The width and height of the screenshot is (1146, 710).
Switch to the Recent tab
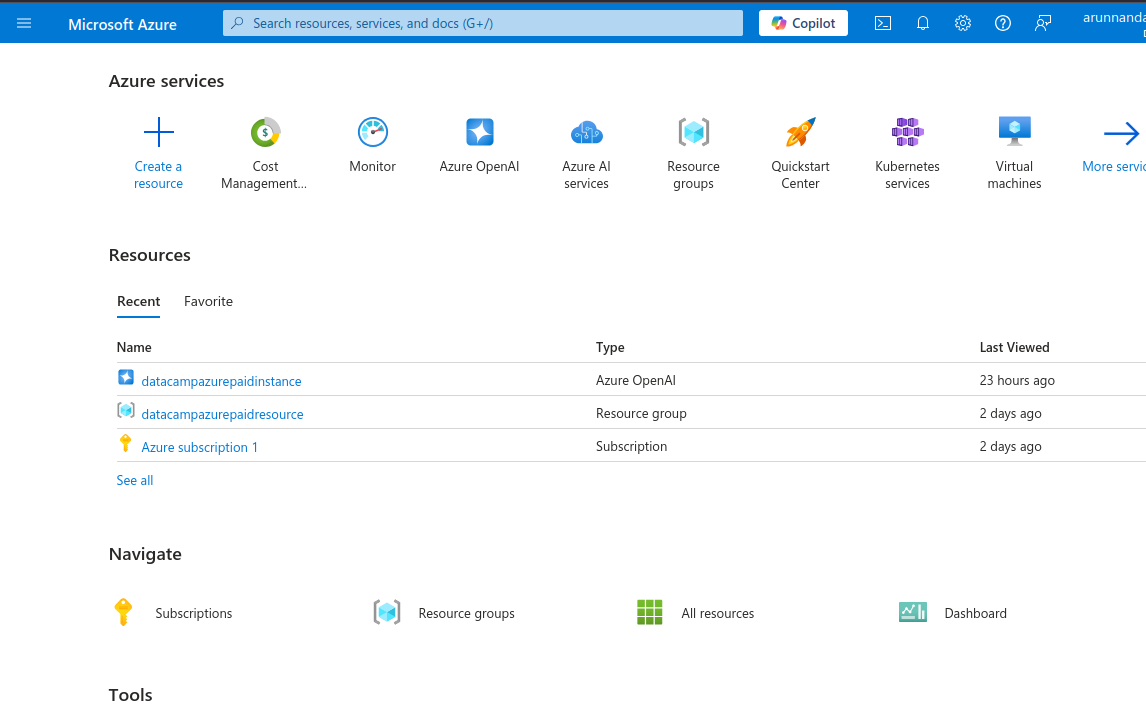click(x=138, y=301)
